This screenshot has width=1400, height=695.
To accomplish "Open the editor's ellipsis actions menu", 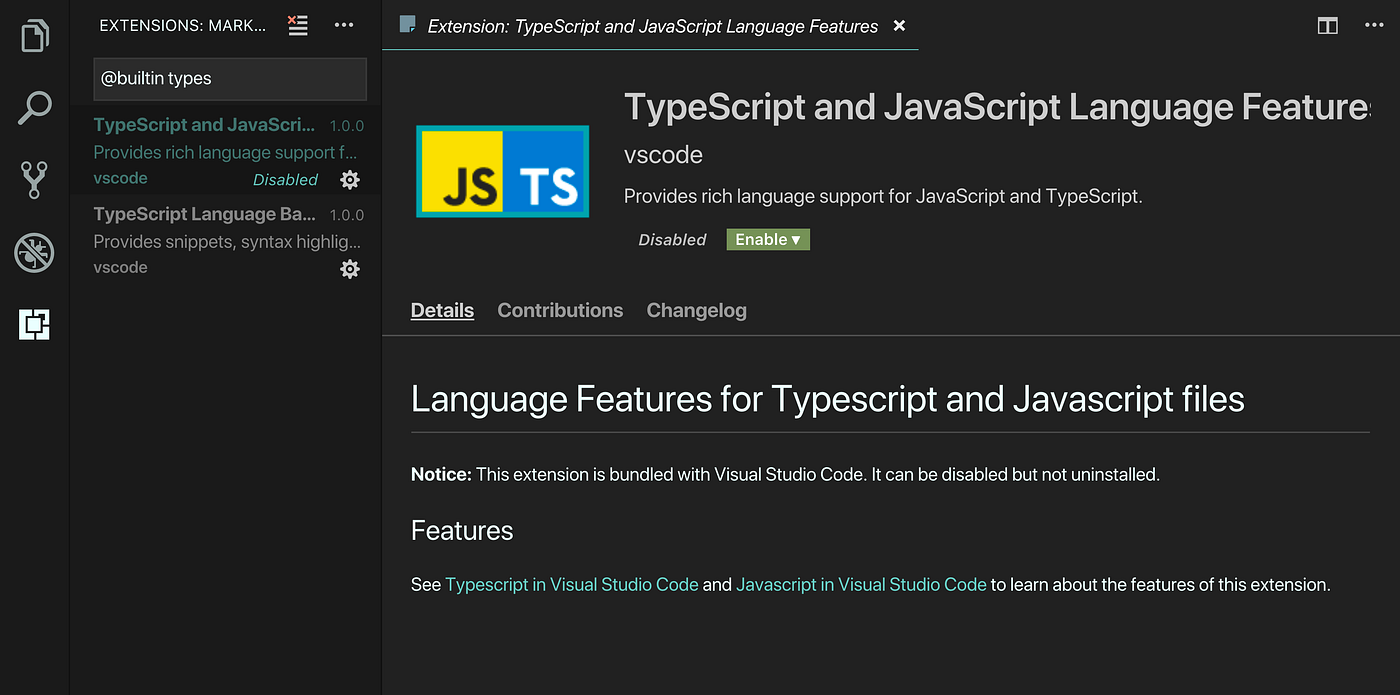I will 1374,25.
